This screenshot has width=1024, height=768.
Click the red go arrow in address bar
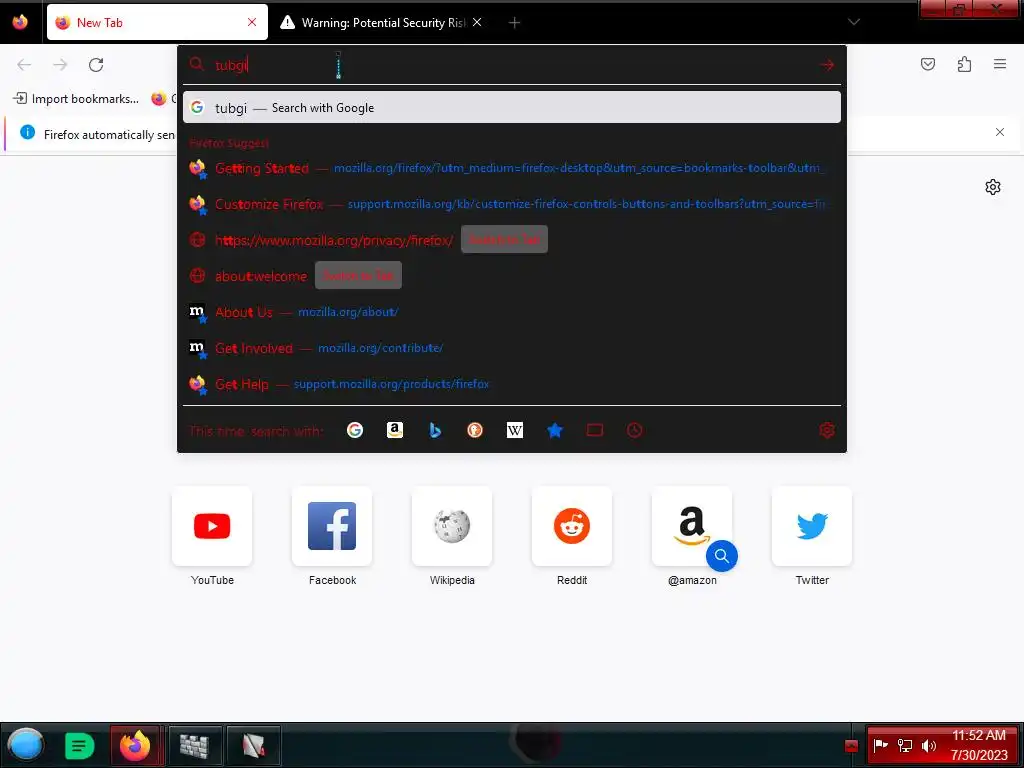point(827,65)
